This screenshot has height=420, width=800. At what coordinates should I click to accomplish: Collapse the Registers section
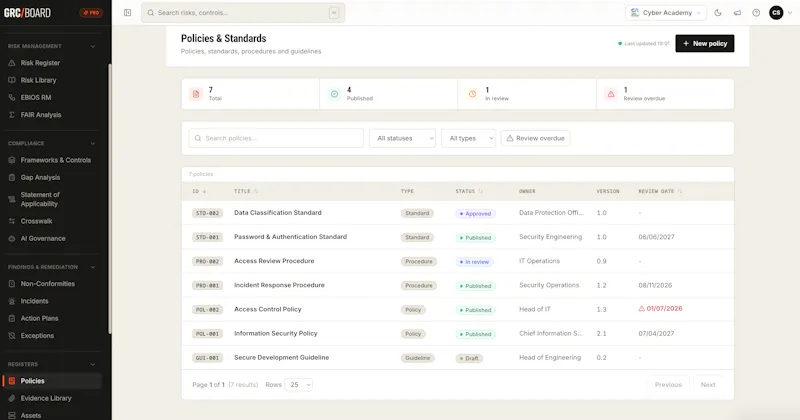coord(93,364)
